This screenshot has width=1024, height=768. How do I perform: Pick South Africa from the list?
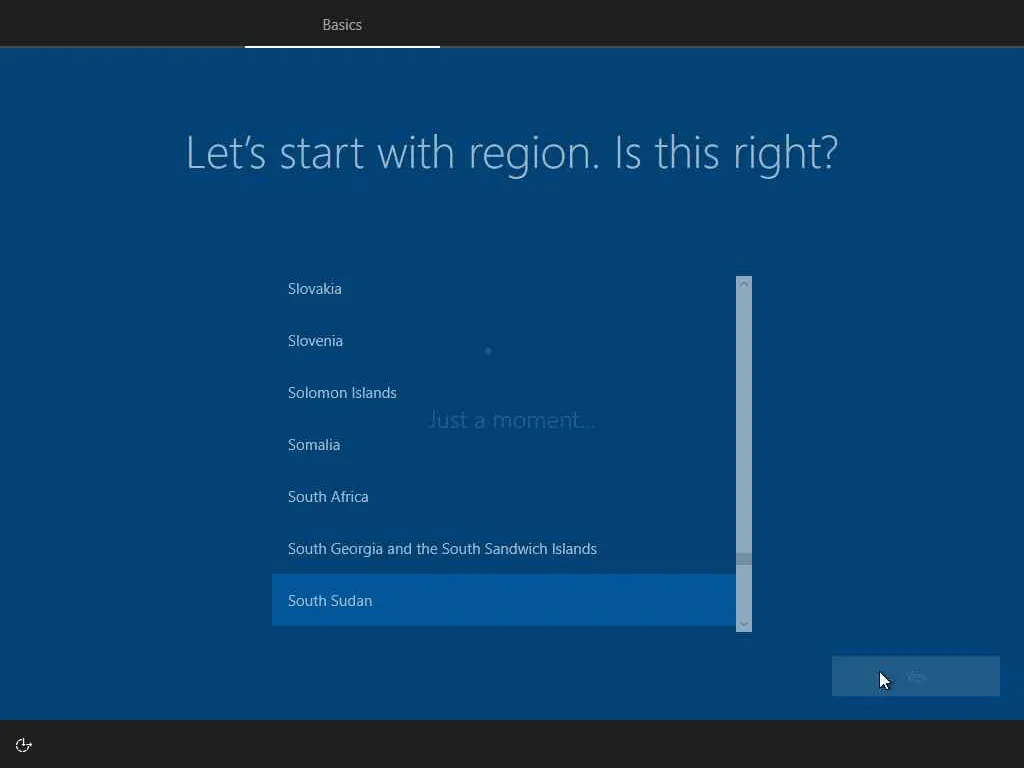click(504, 497)
